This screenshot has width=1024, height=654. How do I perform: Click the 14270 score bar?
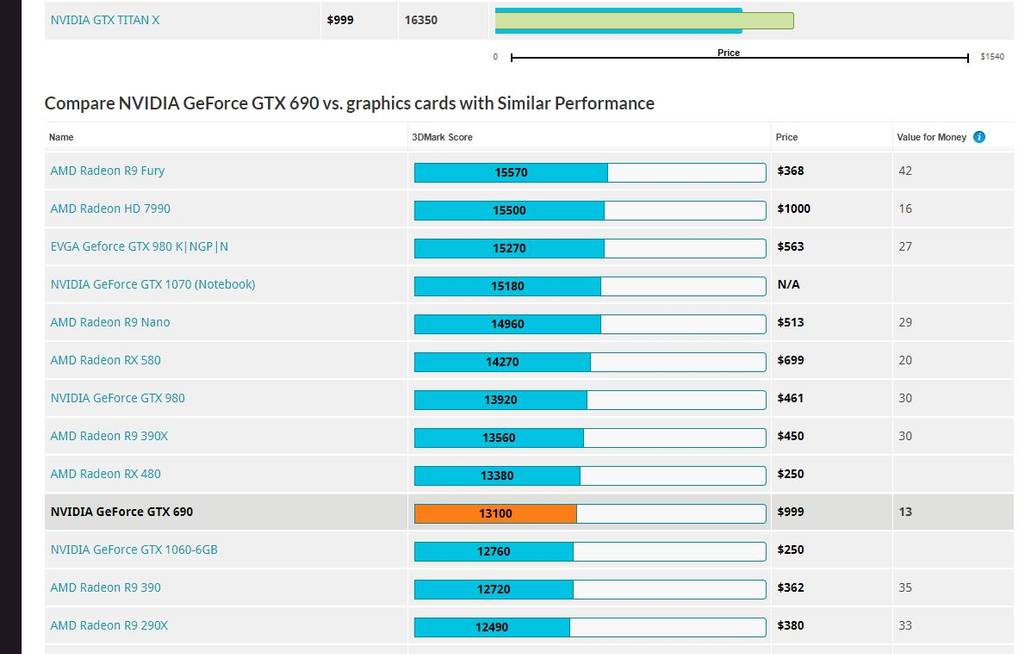(x=590, y=362)
